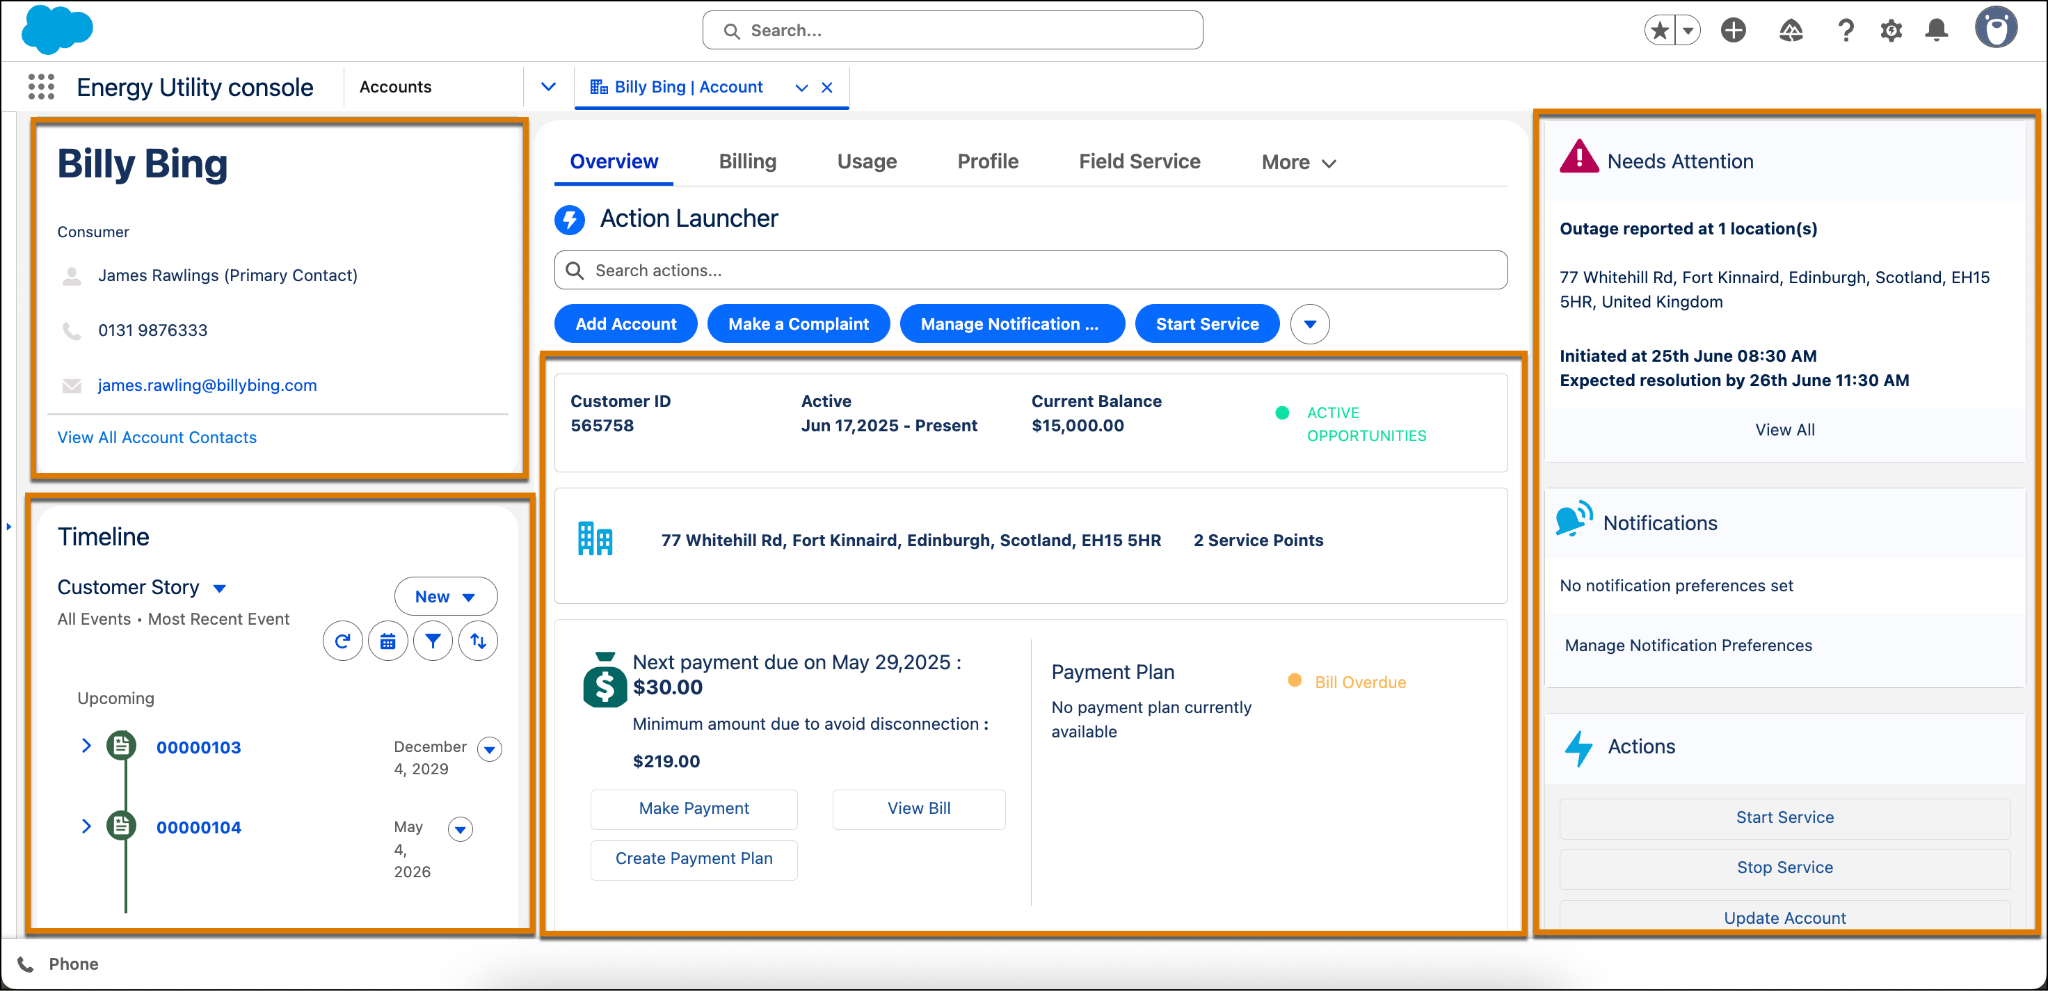This screenshot has height=991, width=2048.
Task: Refresh the Timeline
Action: (x=343, y=641)
